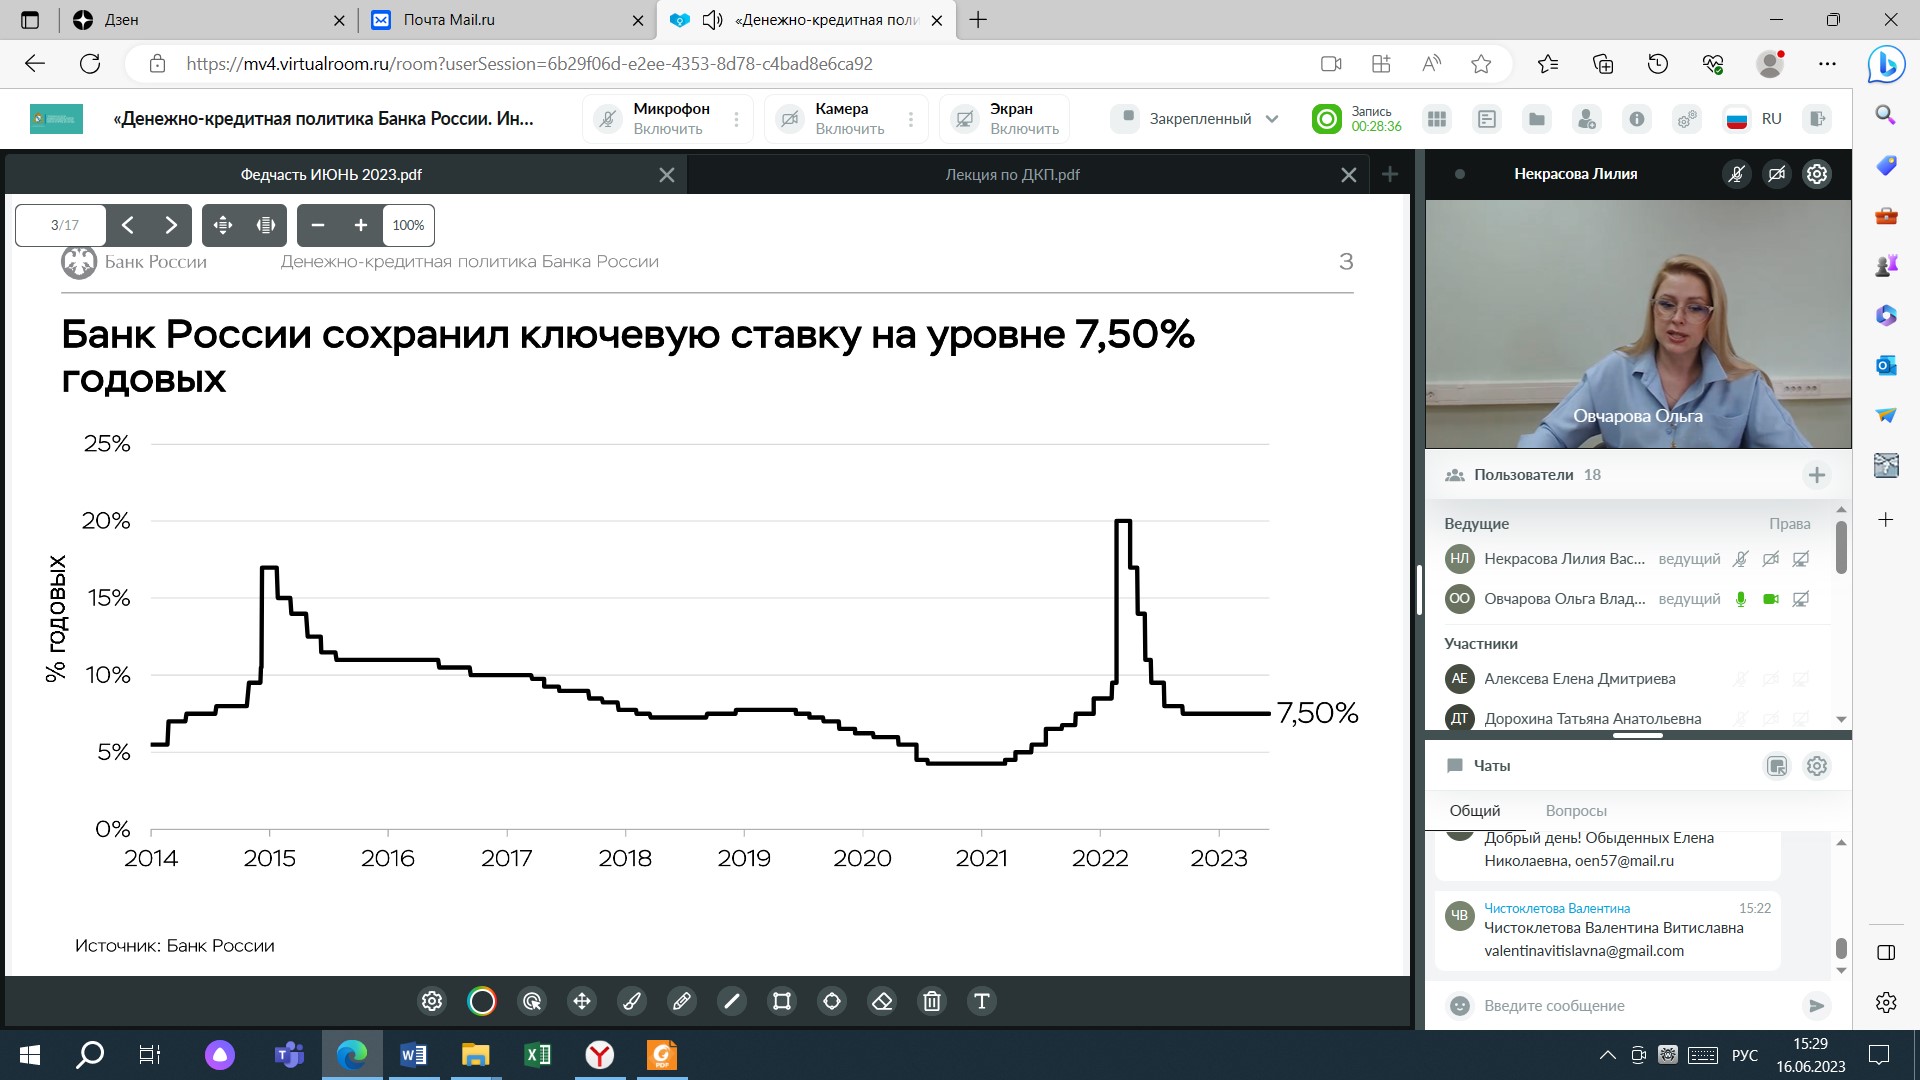Image resolution: width=1920 pixels, height=1080 pixels.
Task: Click the page number field 3/17
Action: tap(61, 225)
